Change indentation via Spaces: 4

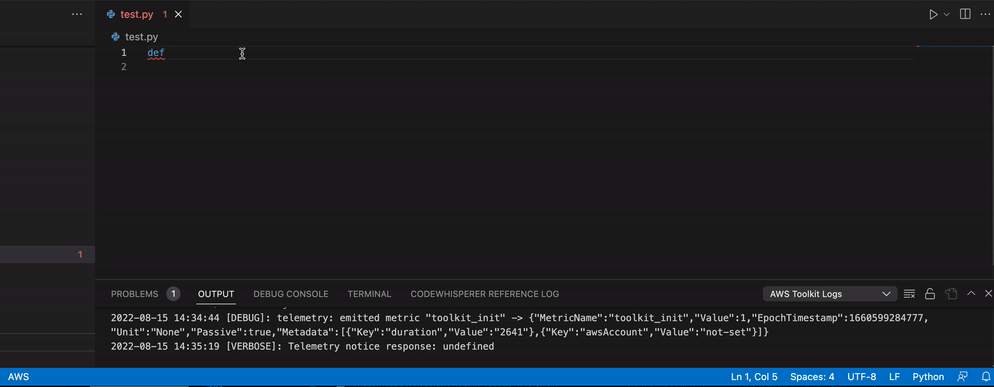click(813, 377)
